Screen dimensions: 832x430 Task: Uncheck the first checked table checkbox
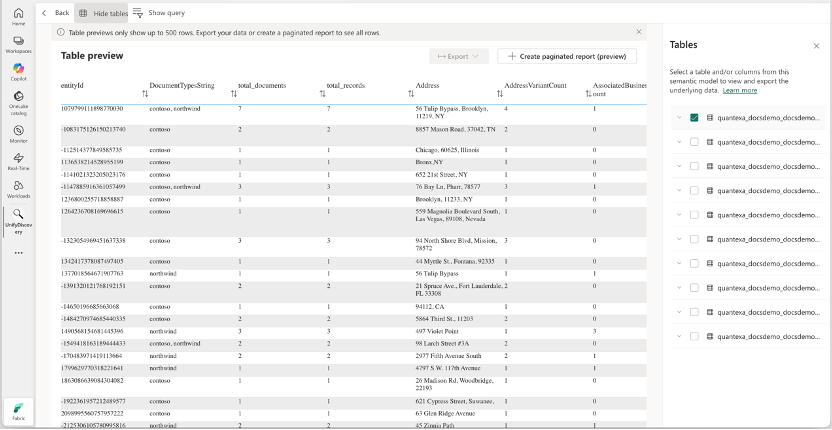point(694,118)
